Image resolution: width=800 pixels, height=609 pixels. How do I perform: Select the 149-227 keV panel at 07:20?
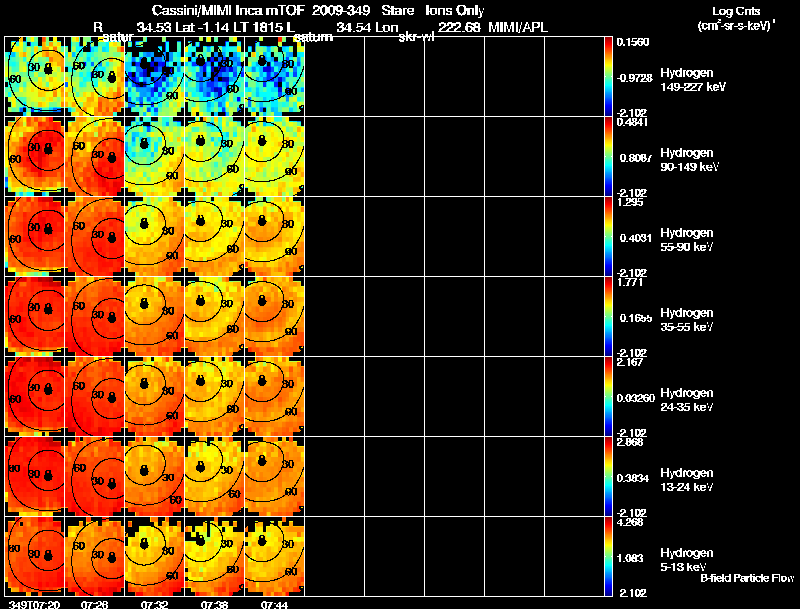coord(35,77)
